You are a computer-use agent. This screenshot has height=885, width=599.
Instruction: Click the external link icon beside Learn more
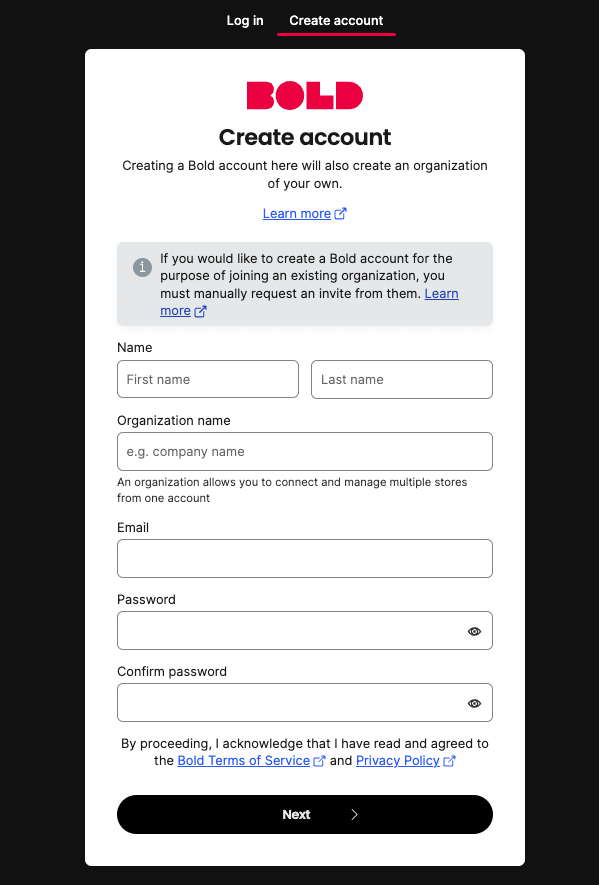(x=341, y=212)
